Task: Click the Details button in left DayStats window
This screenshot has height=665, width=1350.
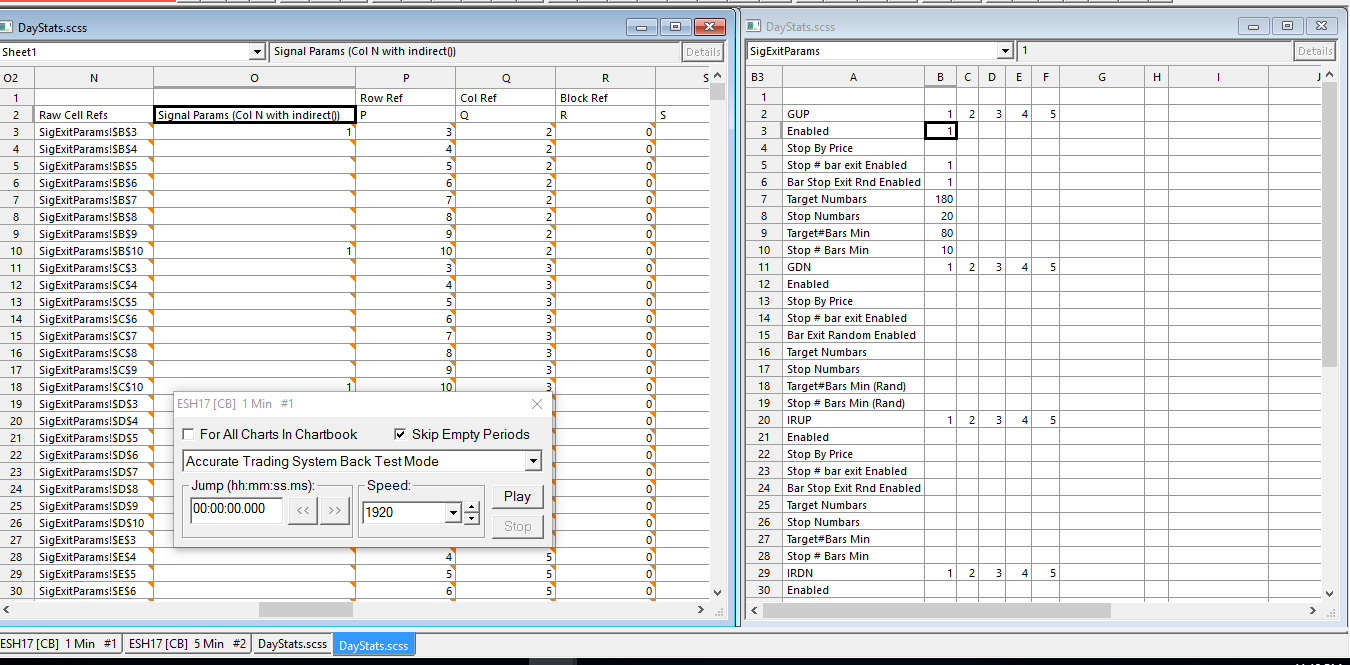Action: (x=703, y=52)
